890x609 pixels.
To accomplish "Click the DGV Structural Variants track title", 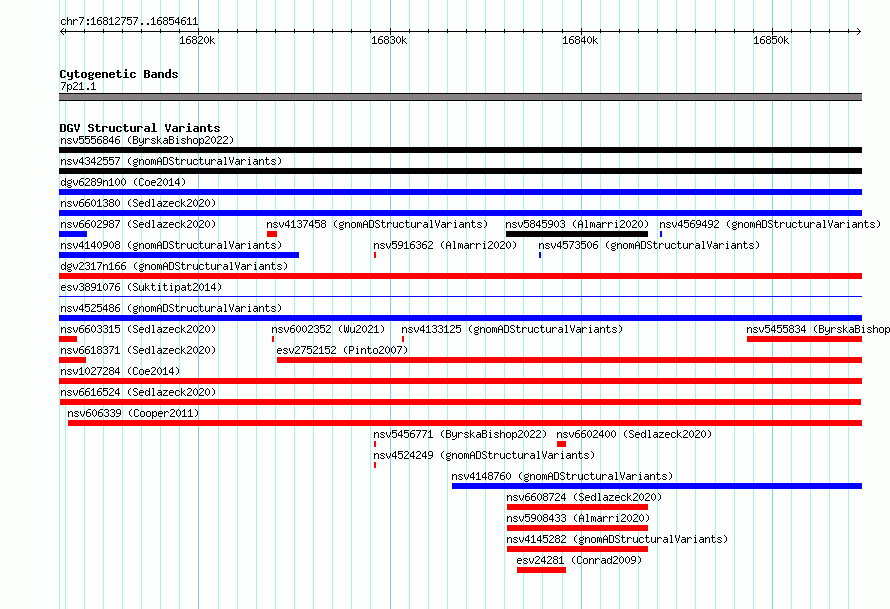I will point(140,128).
